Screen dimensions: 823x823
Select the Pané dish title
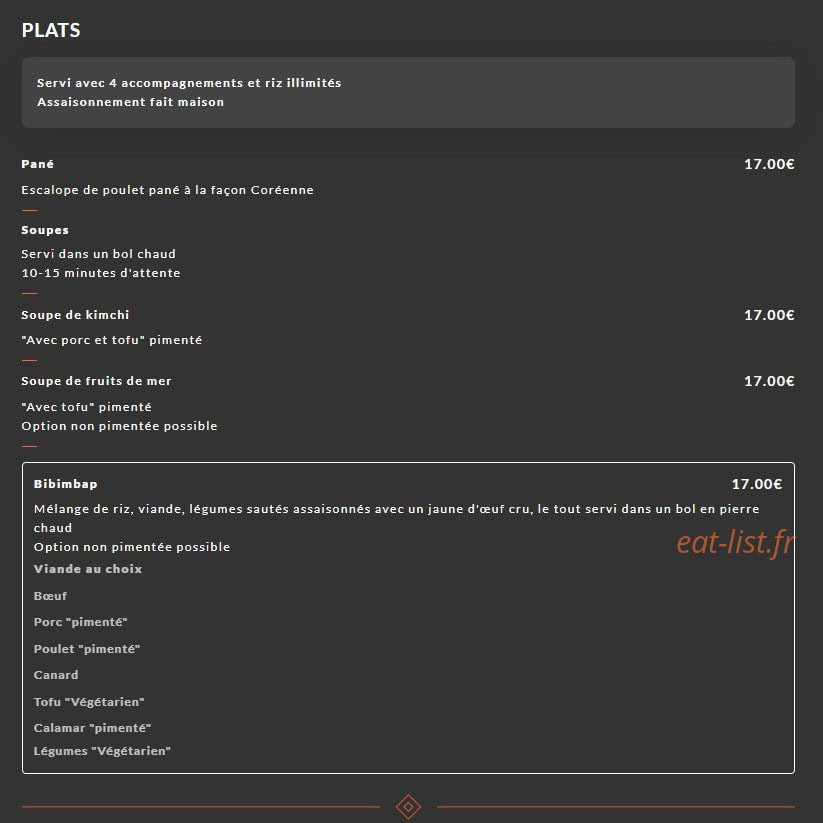pyautogui.click(x=37, y=164)
